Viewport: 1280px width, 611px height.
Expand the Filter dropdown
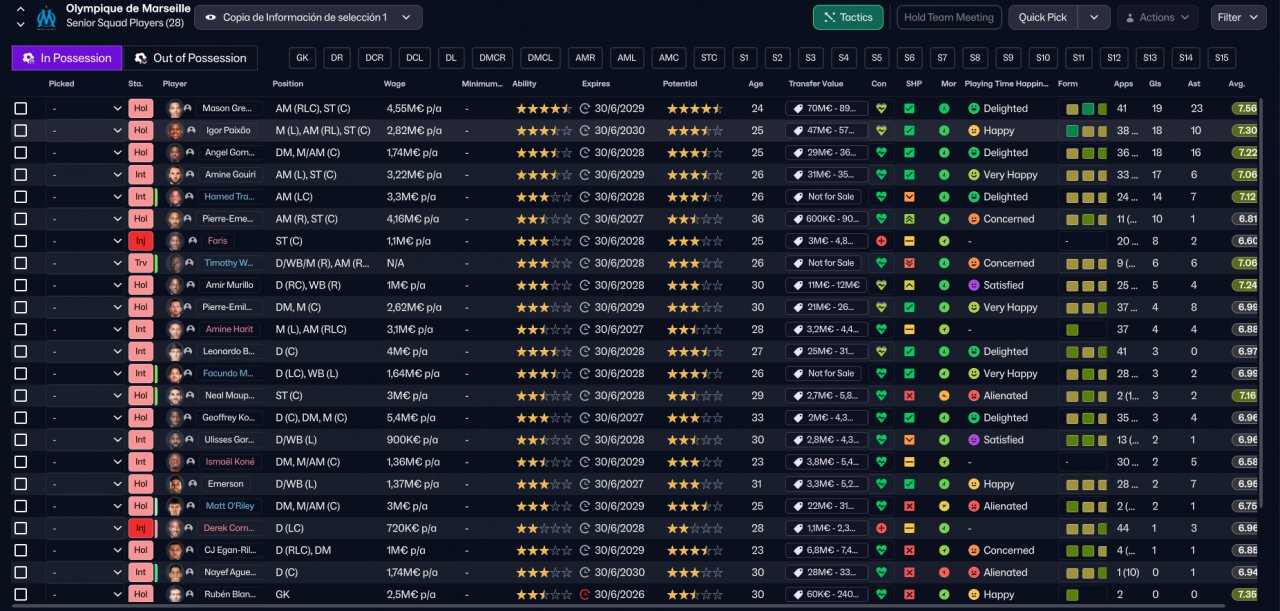point(1238,17)
